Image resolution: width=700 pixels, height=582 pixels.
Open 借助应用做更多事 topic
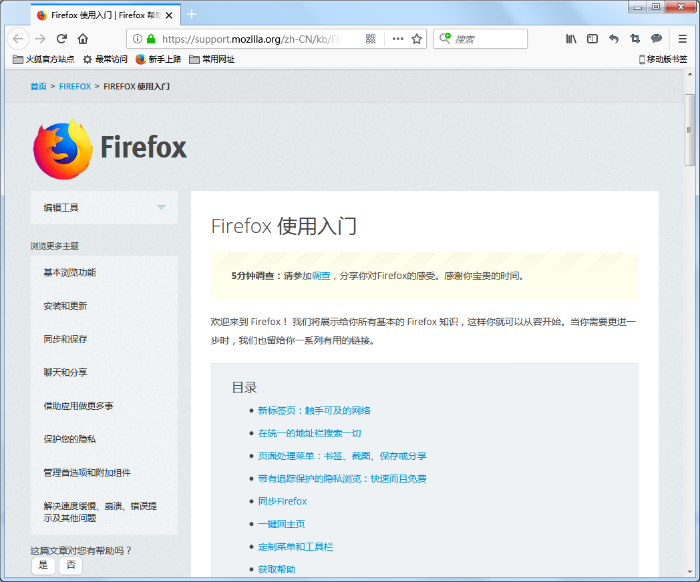coord(78,406)
